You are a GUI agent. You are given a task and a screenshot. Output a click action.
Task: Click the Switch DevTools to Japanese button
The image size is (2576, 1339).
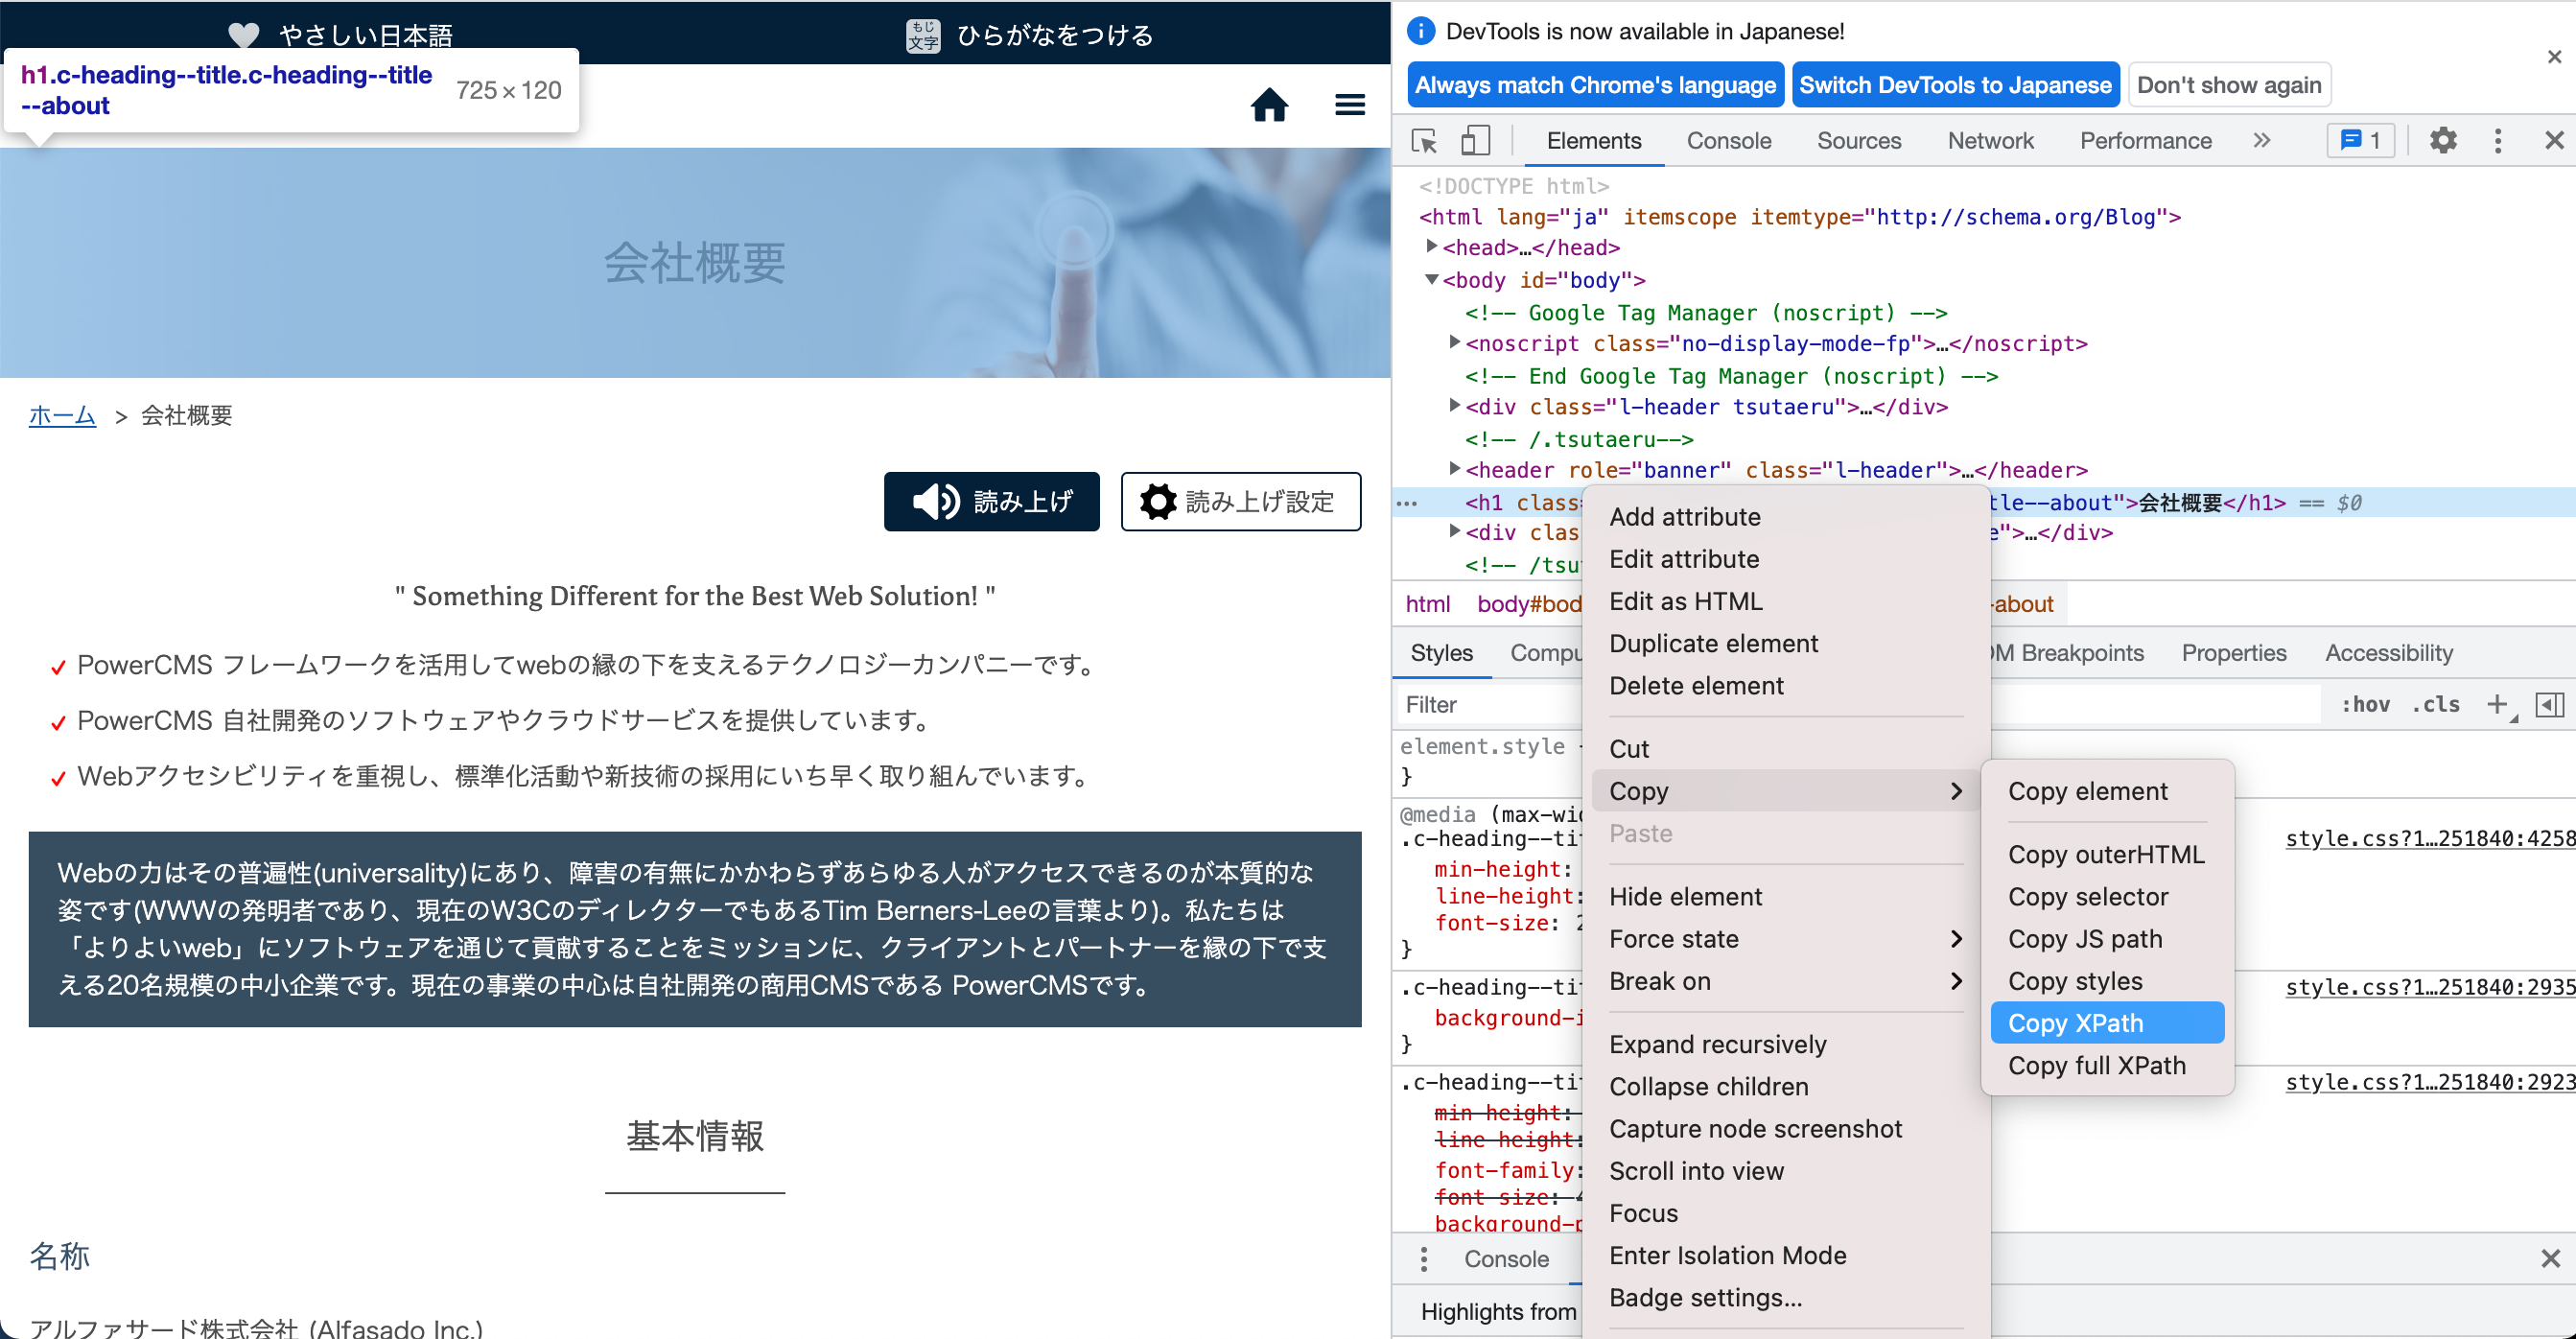pyautogui.click(x=1956, y=84)
